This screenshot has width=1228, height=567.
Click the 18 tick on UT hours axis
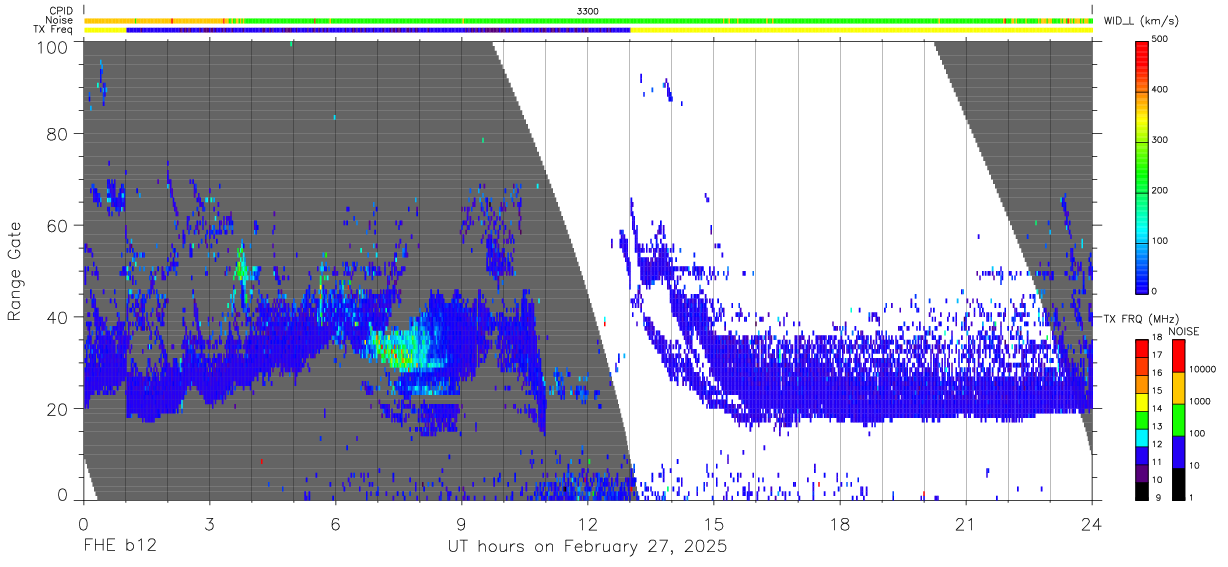coord(839,524)
